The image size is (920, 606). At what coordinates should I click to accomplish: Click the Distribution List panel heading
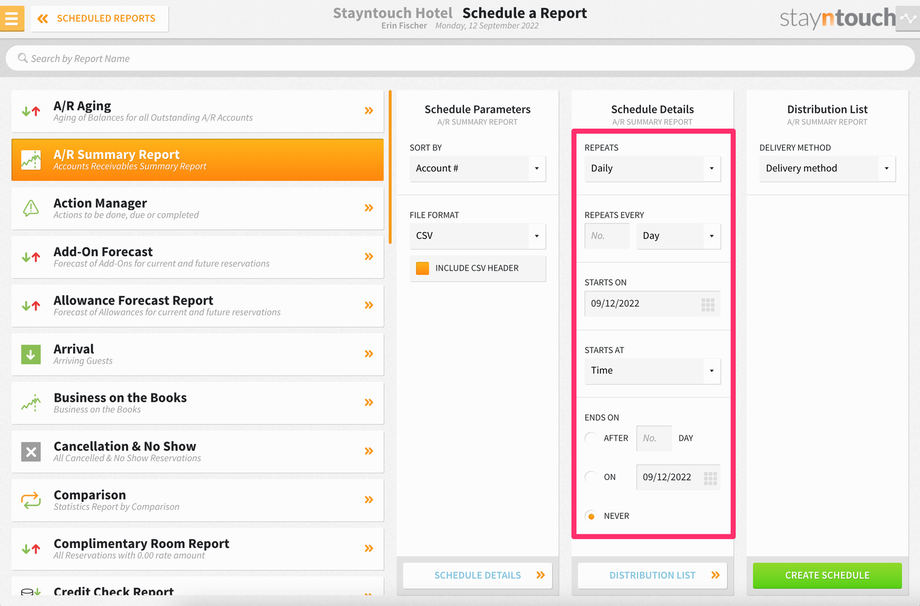click(827, 109)
